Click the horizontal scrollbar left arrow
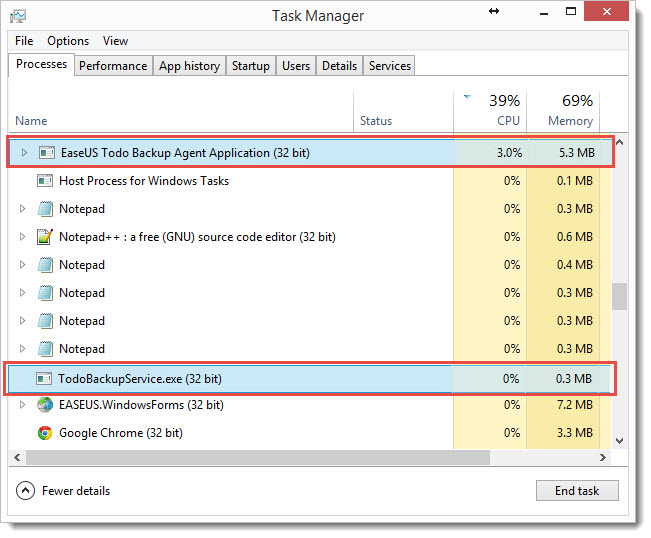The width and height of the screenshot is (651, 538). 17,457
